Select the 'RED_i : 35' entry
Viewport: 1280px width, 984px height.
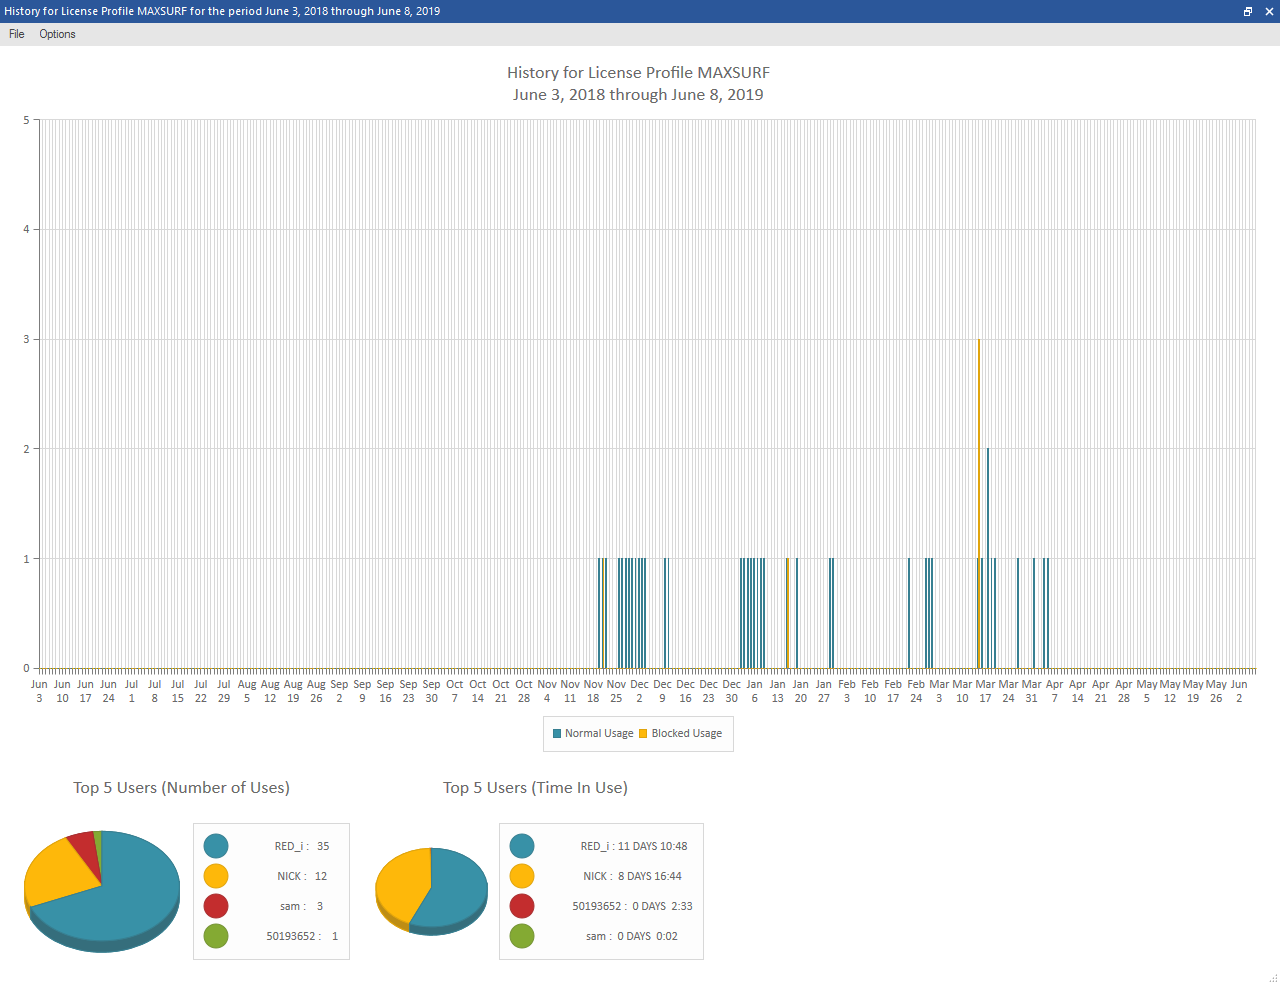coord(302,846)
